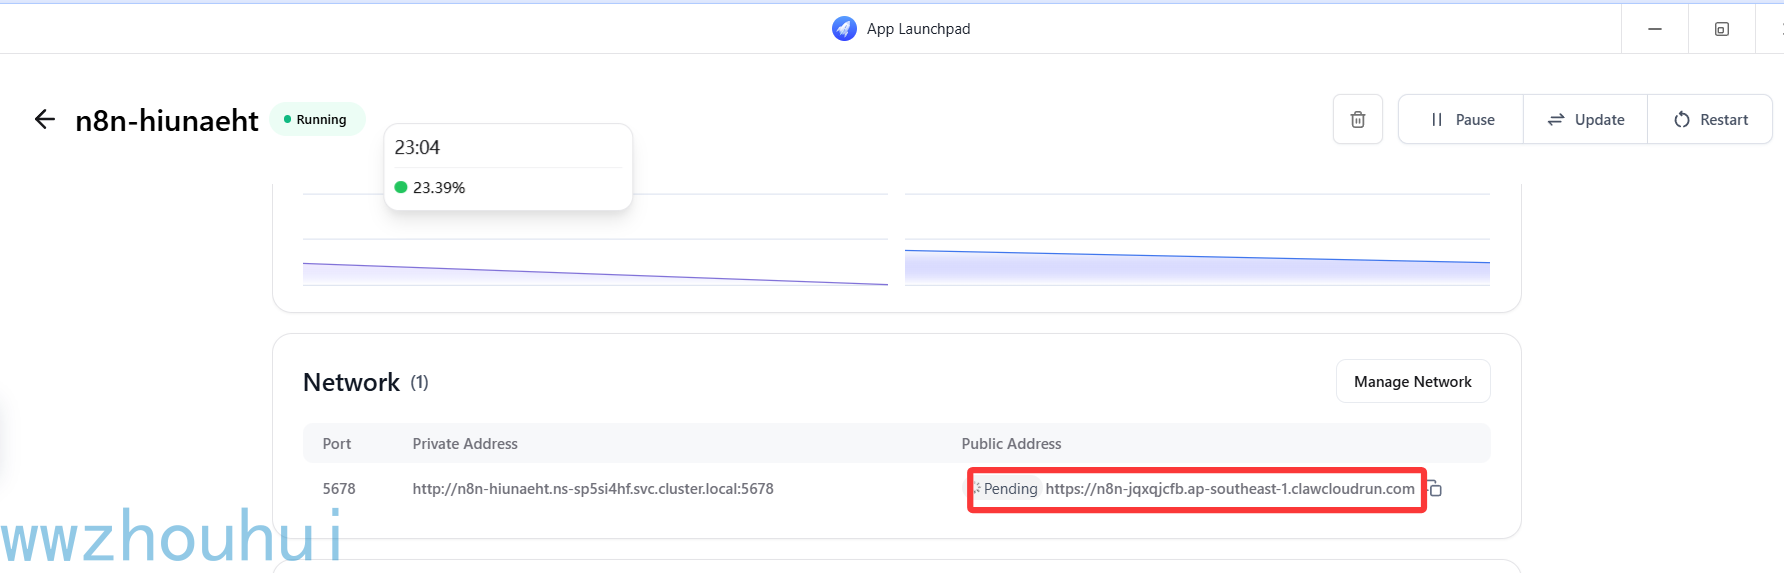Delete app with the trash icon
The image size is (1784, 573).
1358,120
